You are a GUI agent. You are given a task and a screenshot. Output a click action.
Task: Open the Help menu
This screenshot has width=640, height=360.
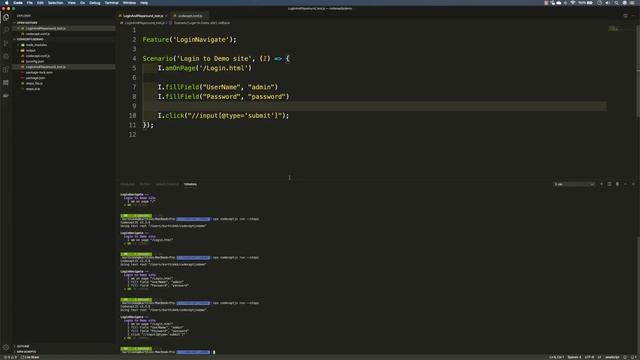144,3
